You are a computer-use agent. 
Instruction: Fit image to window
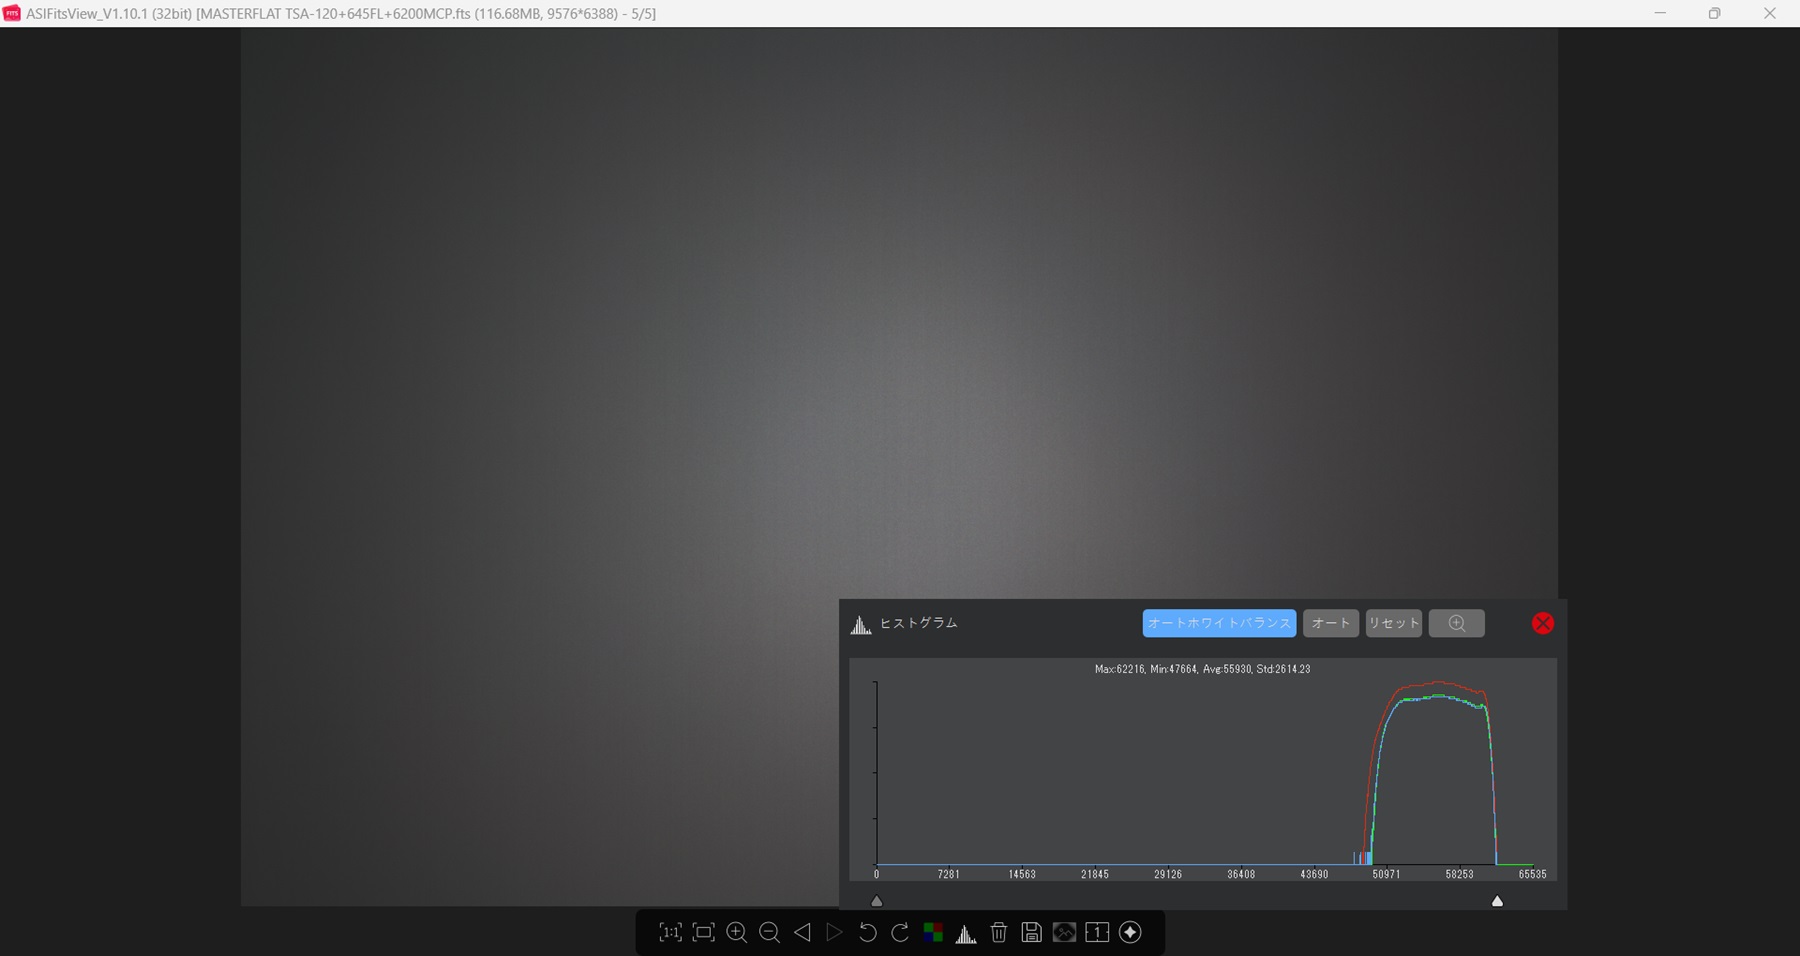(703, 932)
